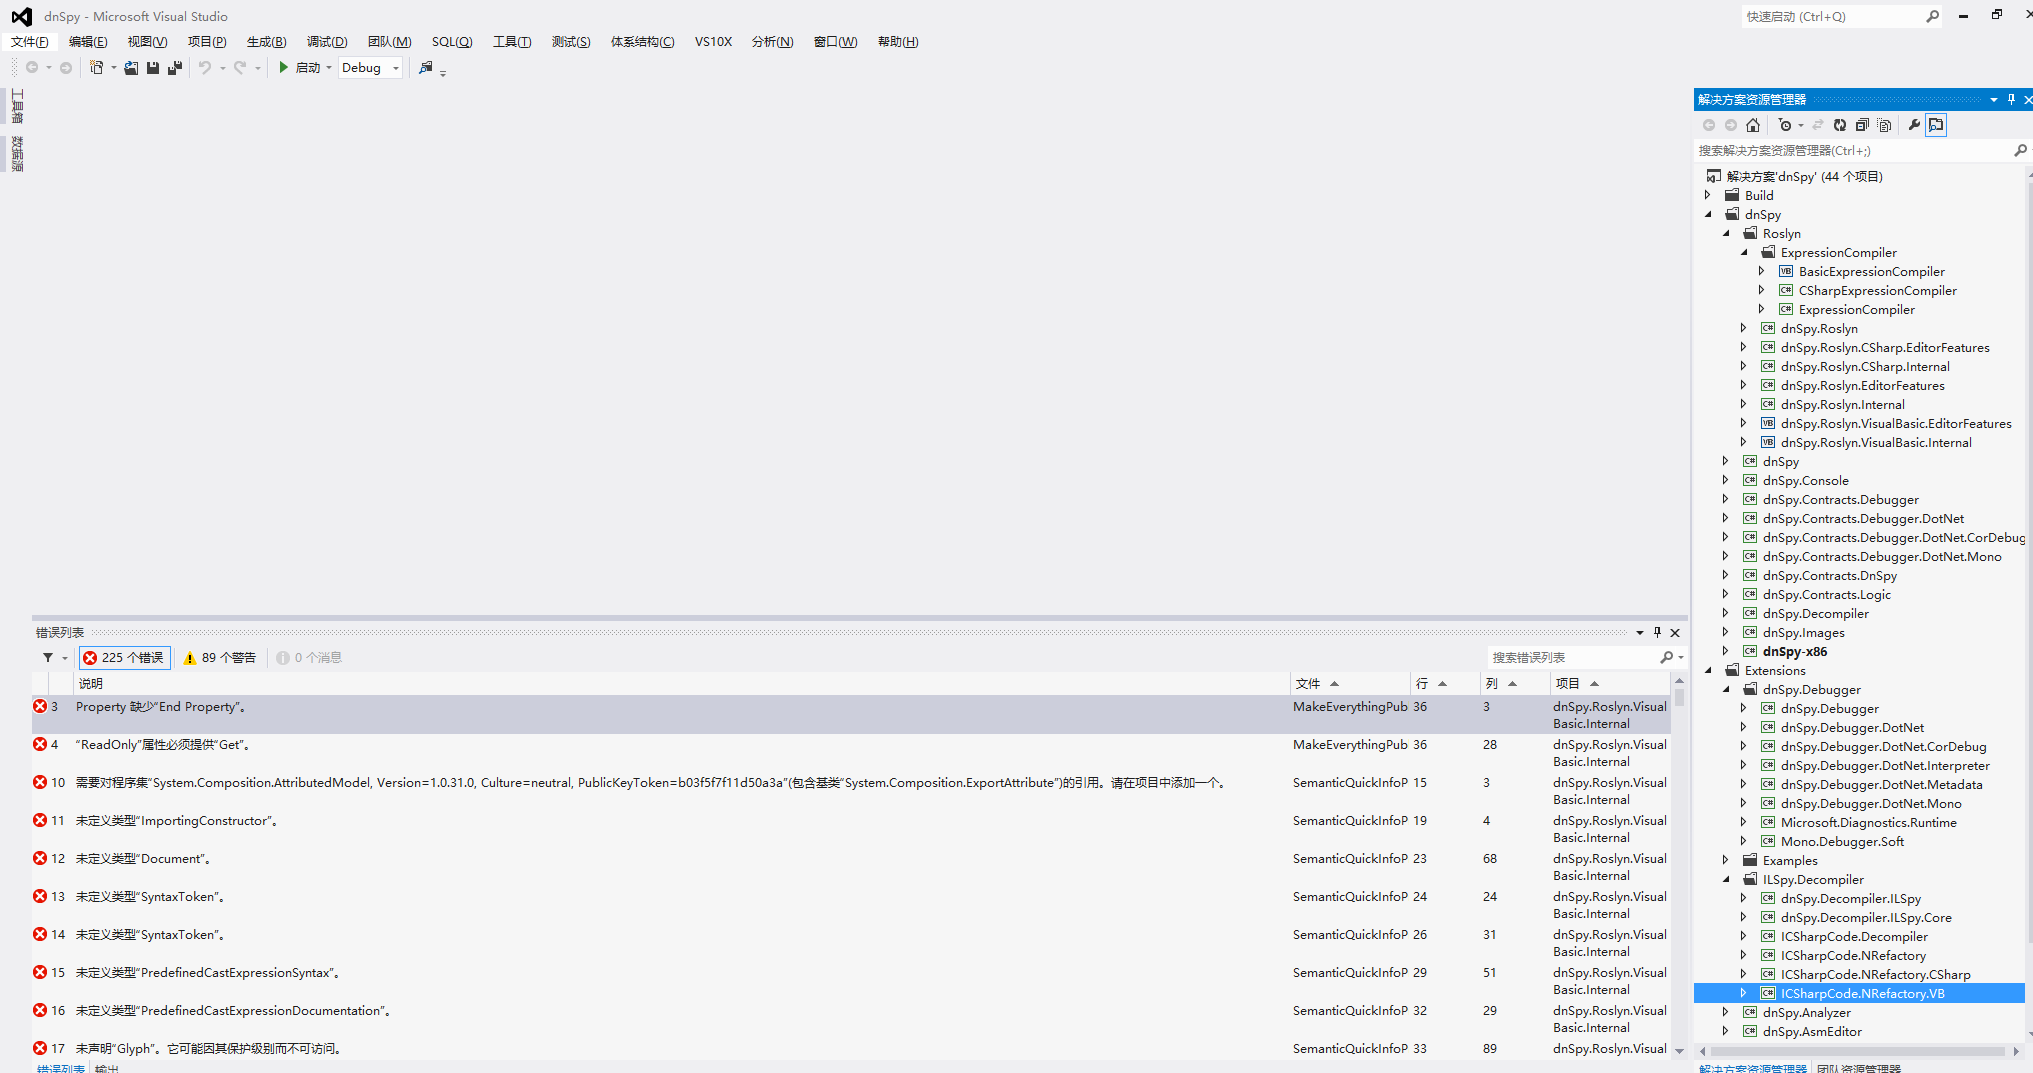Open the Start button dropdown arrow
The width and height of the screenshot is (2033, 1073).
point(329,67)
